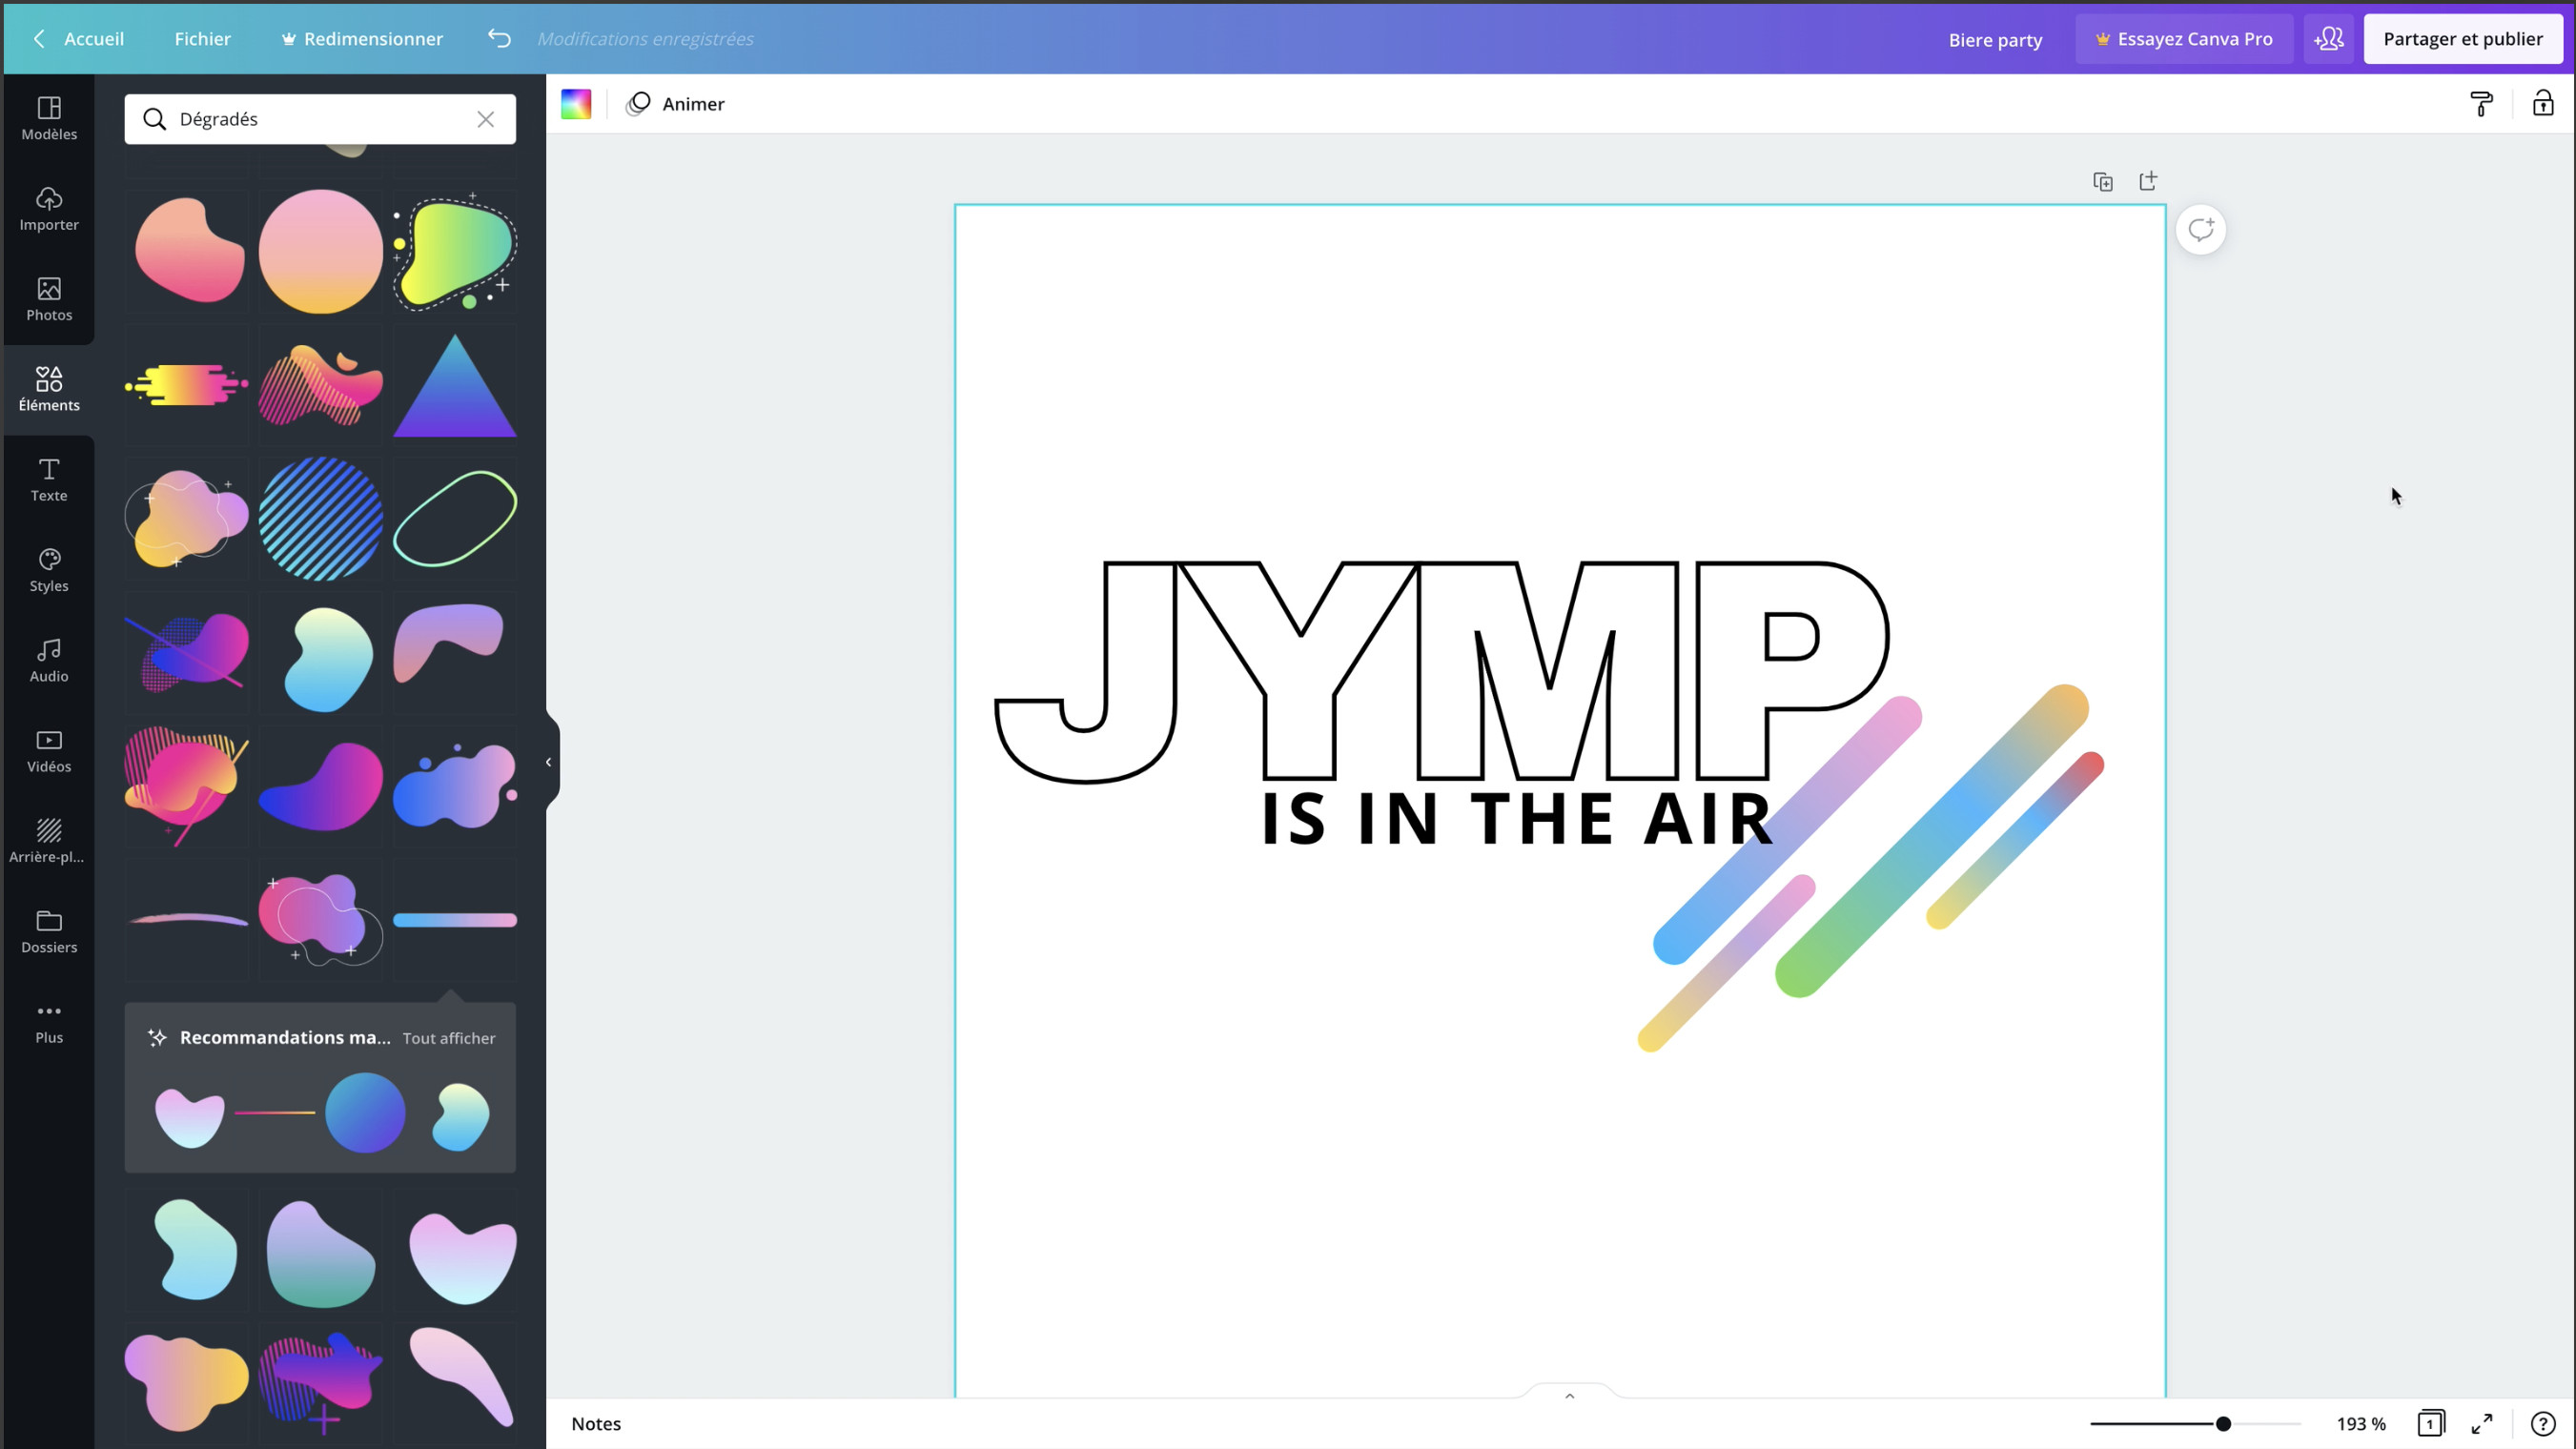
Task: Click Tout afficher link in recommendations
Action: point(449,1038)
